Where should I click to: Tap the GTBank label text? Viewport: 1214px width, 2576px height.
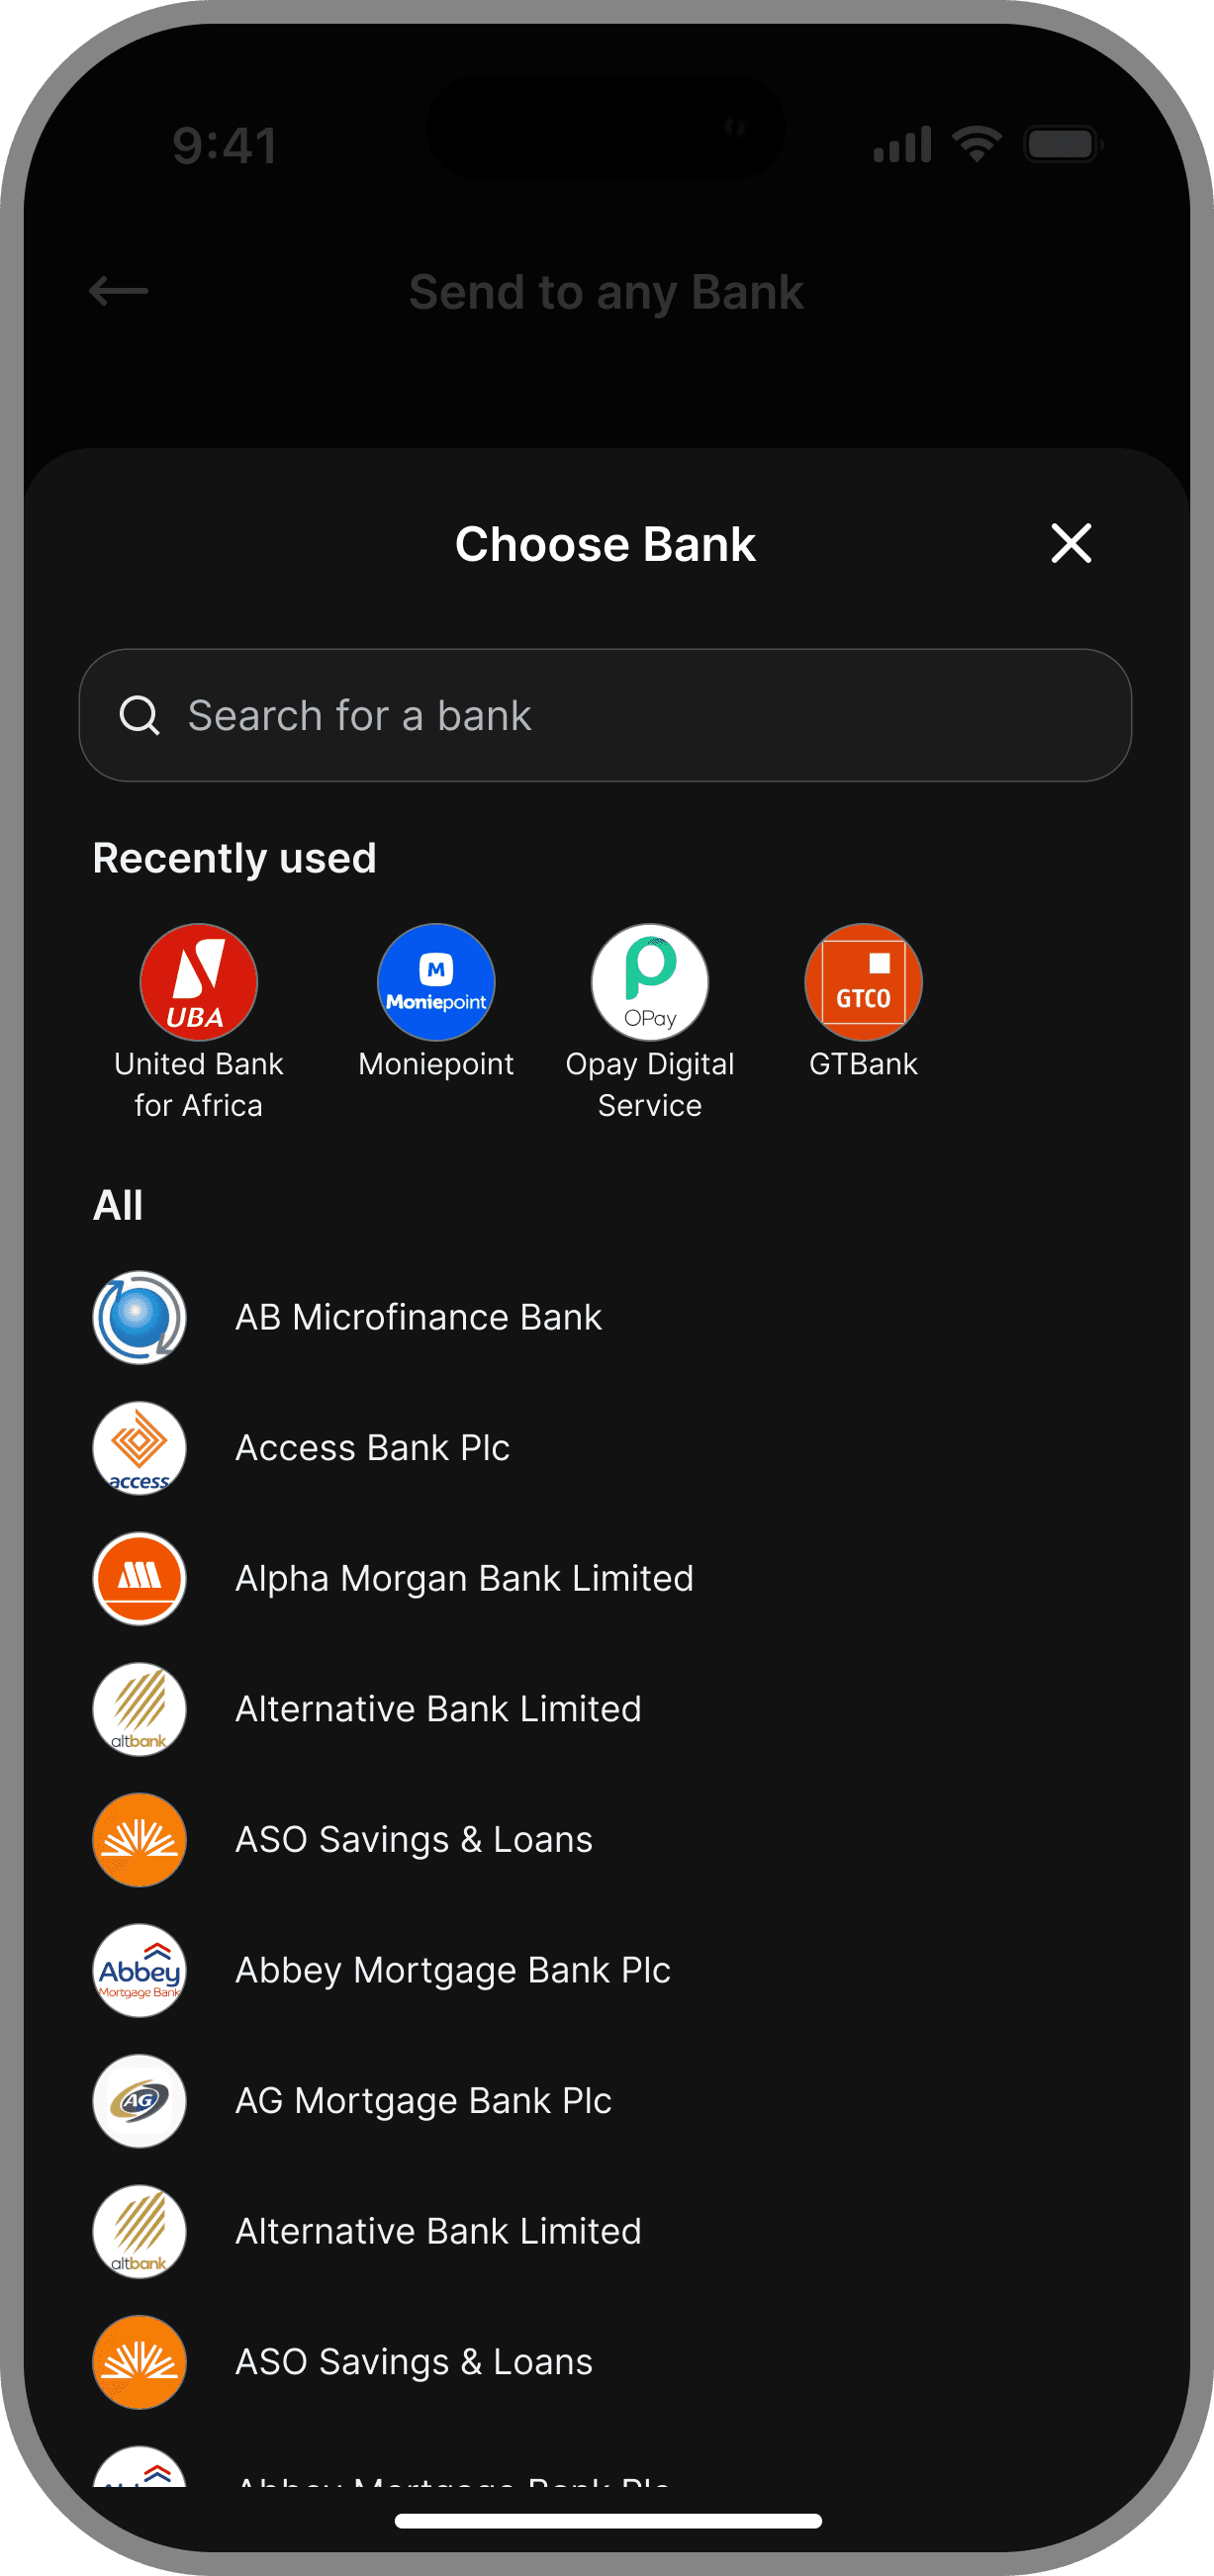tap(863, 1064)
